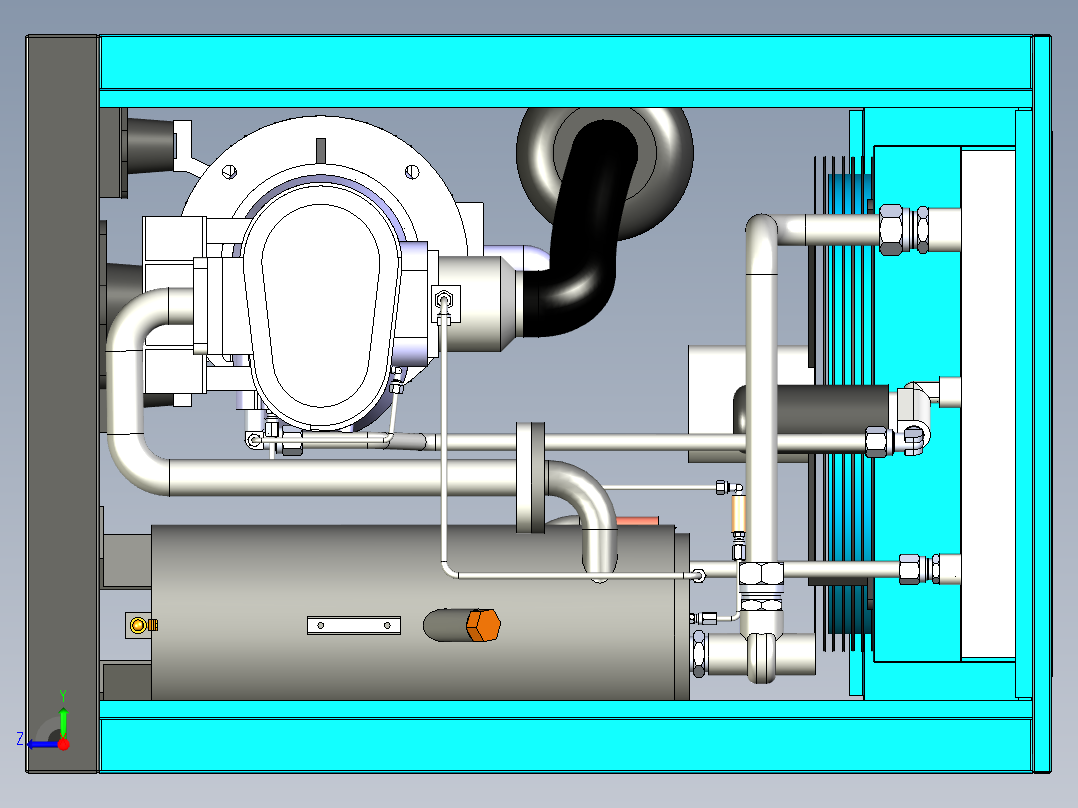This screenshot has height=808, width=1078.
Task: Select the dark gray left side panel
Action: click(x=63, y=404)
